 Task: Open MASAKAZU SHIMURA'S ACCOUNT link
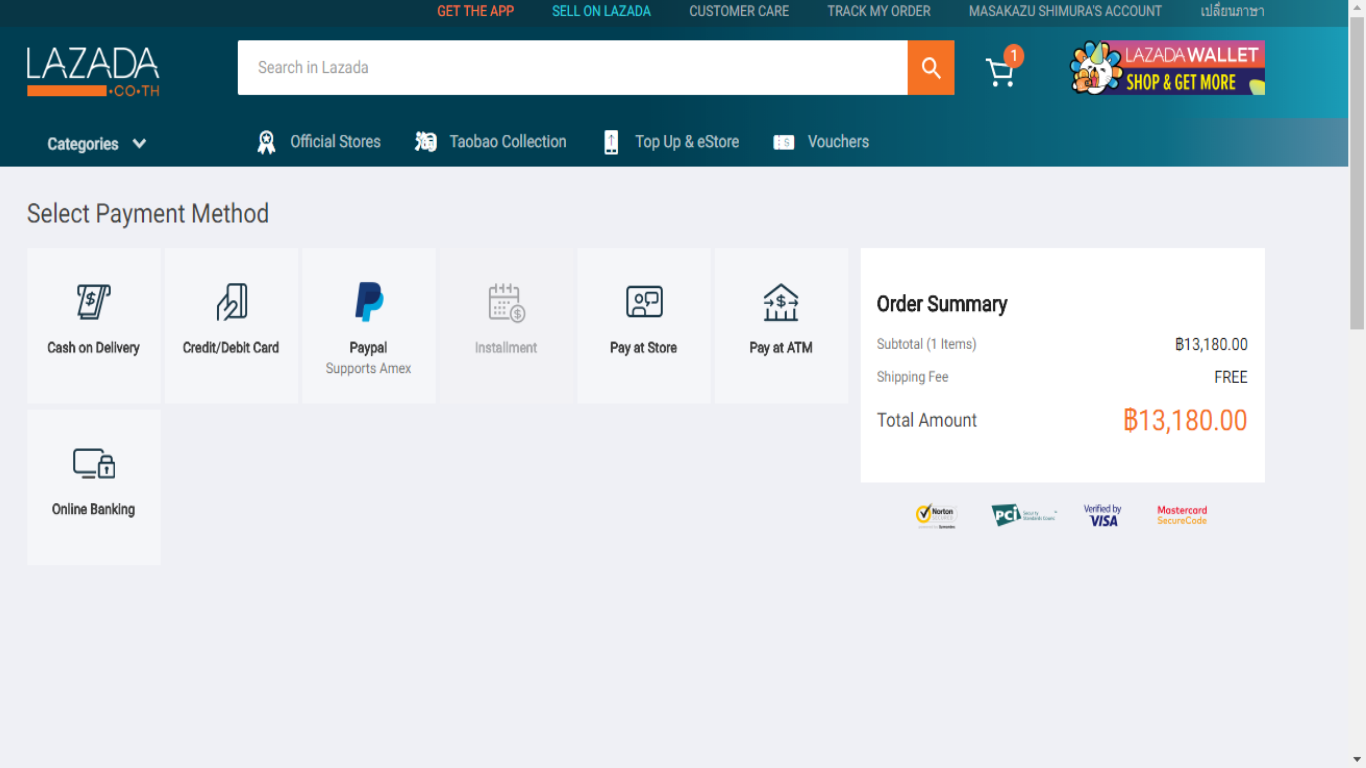pyautogui.click(x=1065, y=11)
